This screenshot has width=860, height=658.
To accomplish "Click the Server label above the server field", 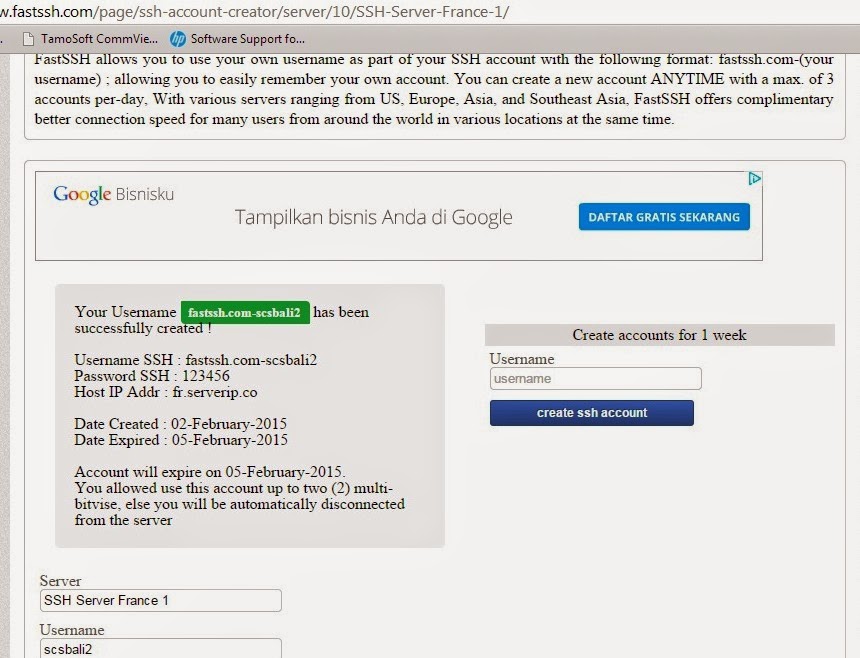I will click(x=60, y=581).
